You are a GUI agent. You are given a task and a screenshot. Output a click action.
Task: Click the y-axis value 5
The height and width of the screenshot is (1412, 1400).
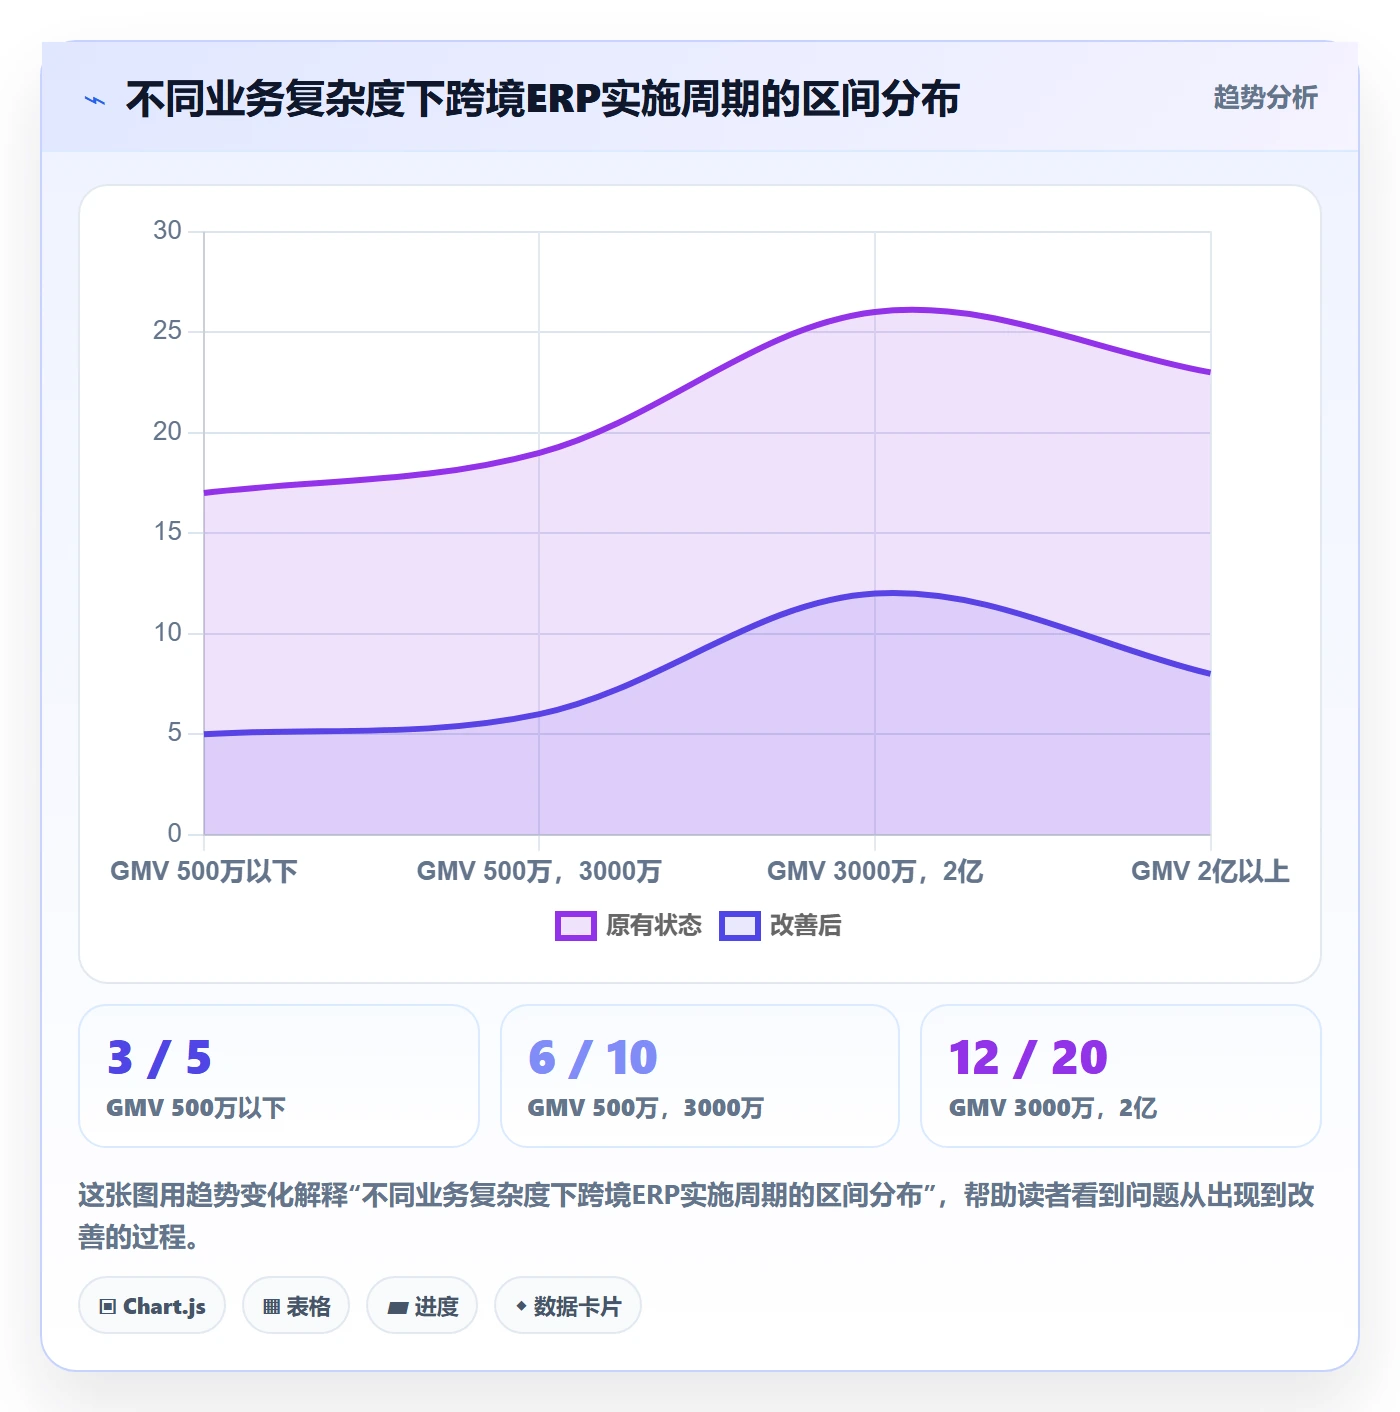[x=174, y=733]
